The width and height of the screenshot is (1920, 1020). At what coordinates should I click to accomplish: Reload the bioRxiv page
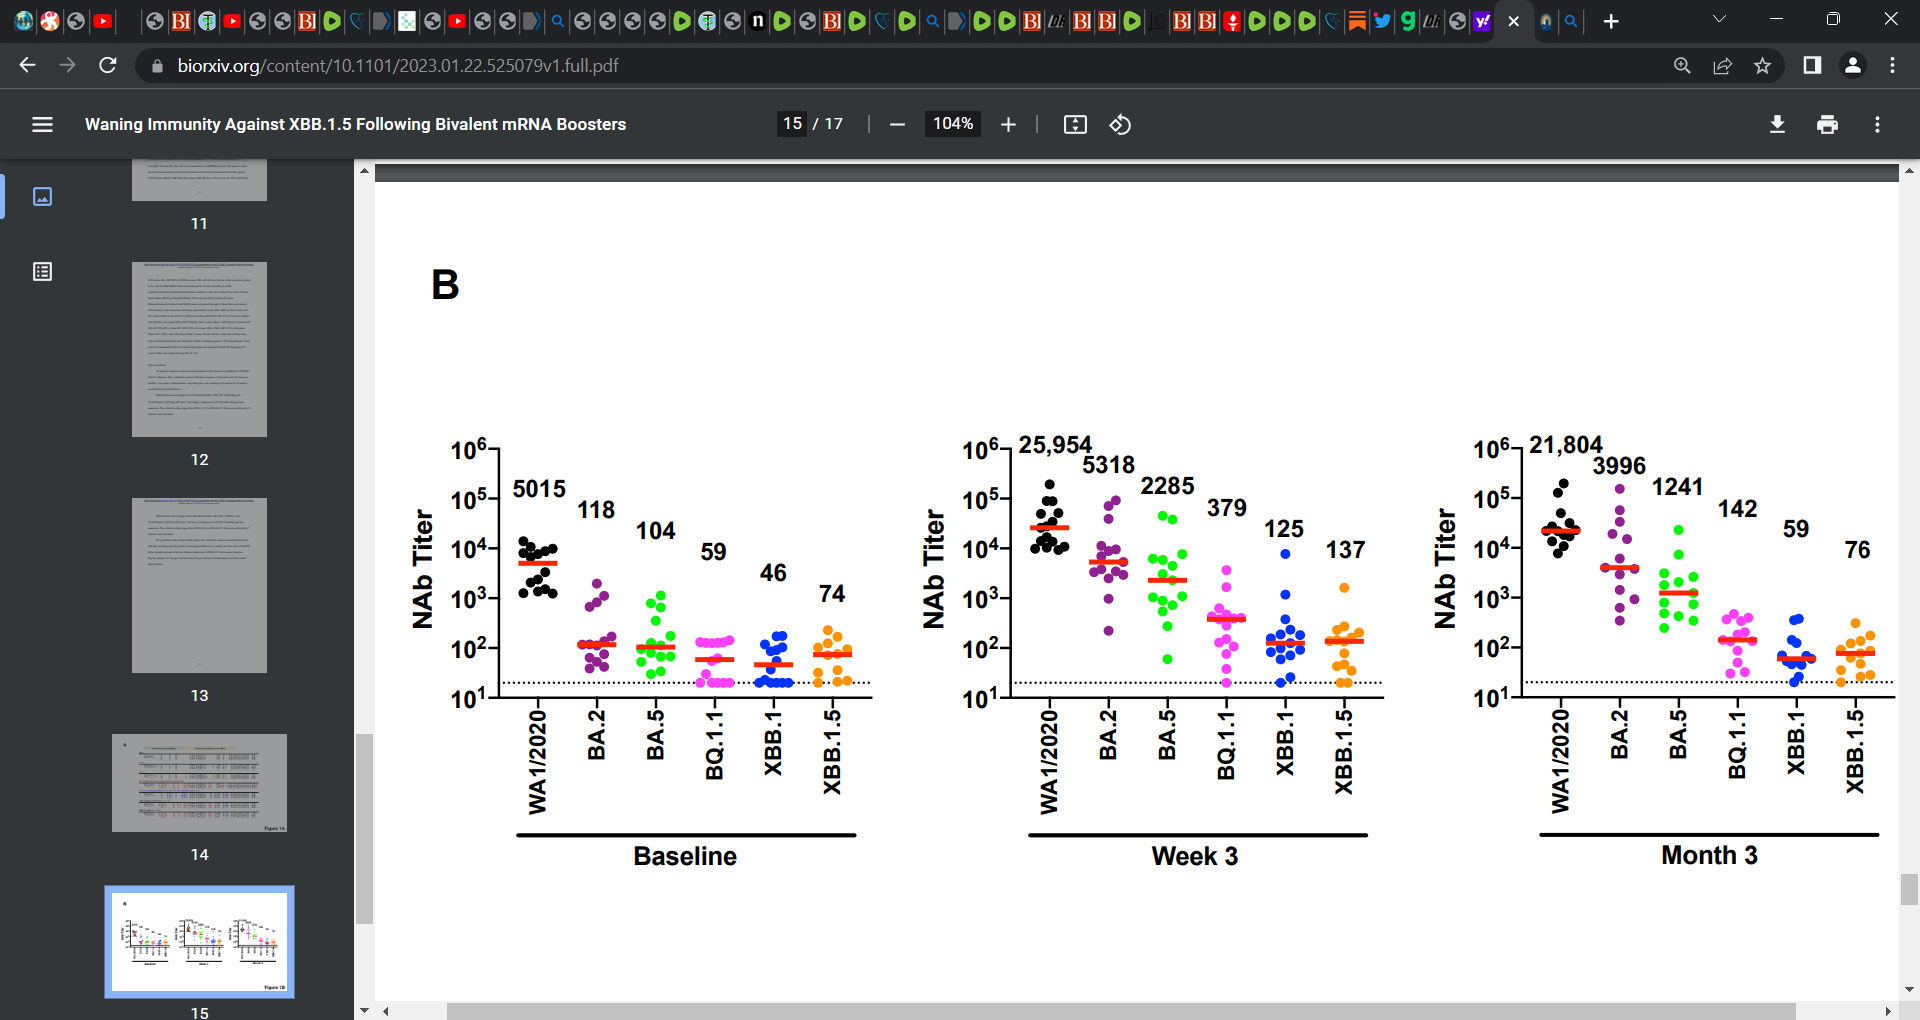coord(108,65)
